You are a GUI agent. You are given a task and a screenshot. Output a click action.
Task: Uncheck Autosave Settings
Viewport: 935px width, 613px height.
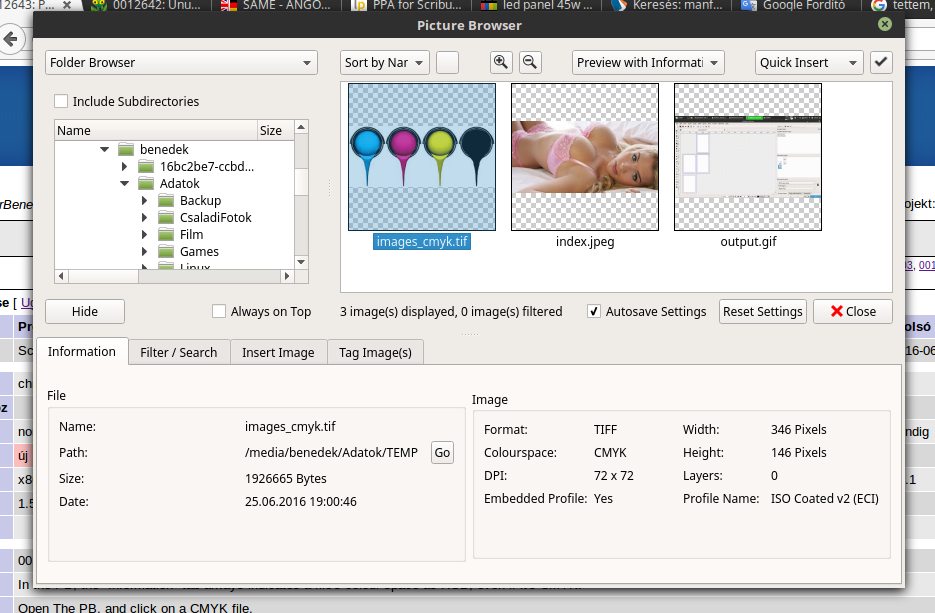594,311
